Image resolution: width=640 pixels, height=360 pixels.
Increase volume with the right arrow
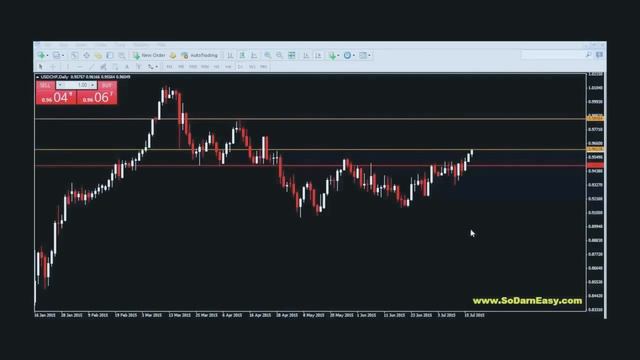click(93, 85)
